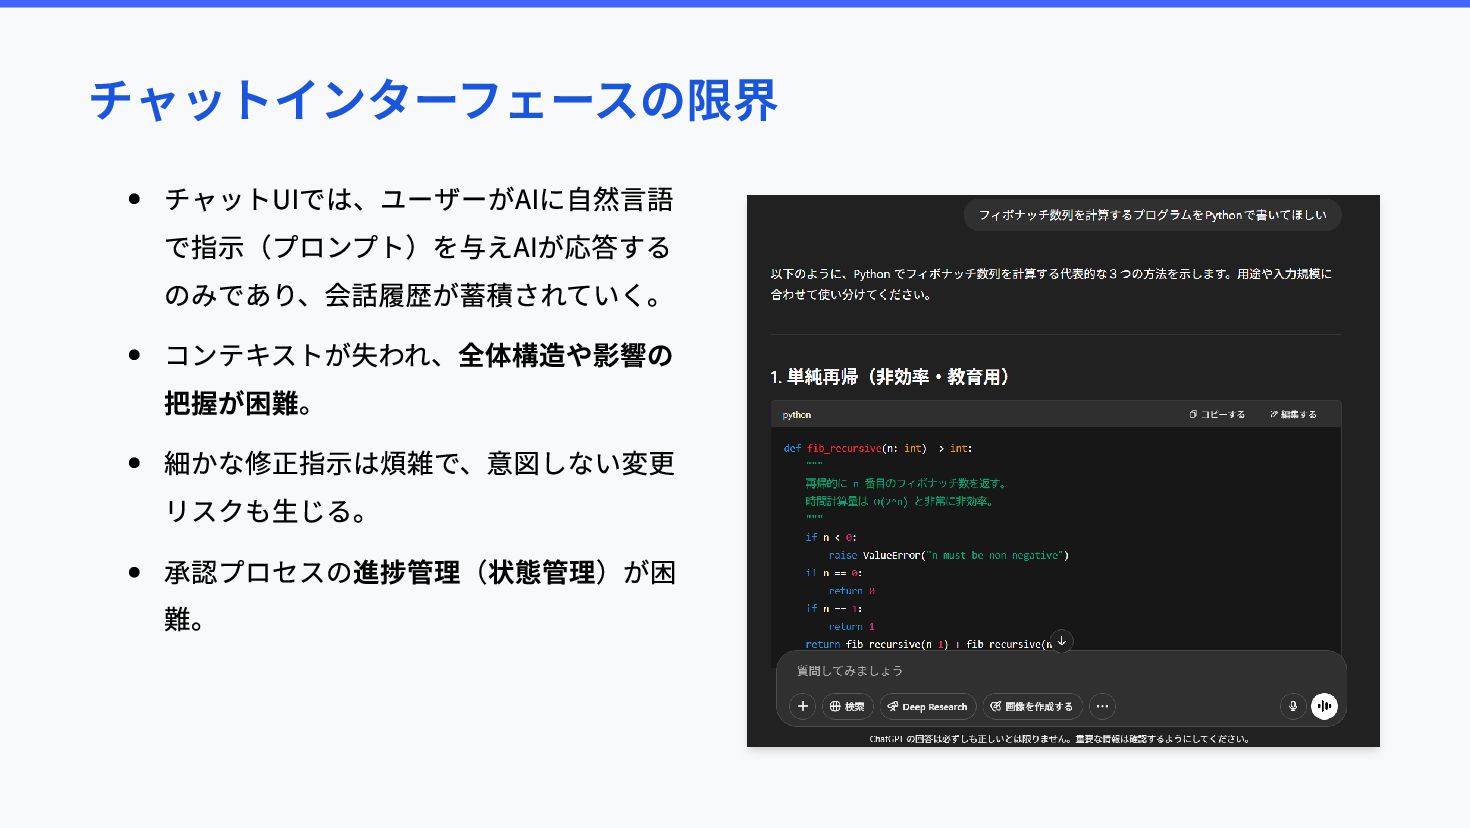Click the コピーする copy code button

(x=1217, y=414)
